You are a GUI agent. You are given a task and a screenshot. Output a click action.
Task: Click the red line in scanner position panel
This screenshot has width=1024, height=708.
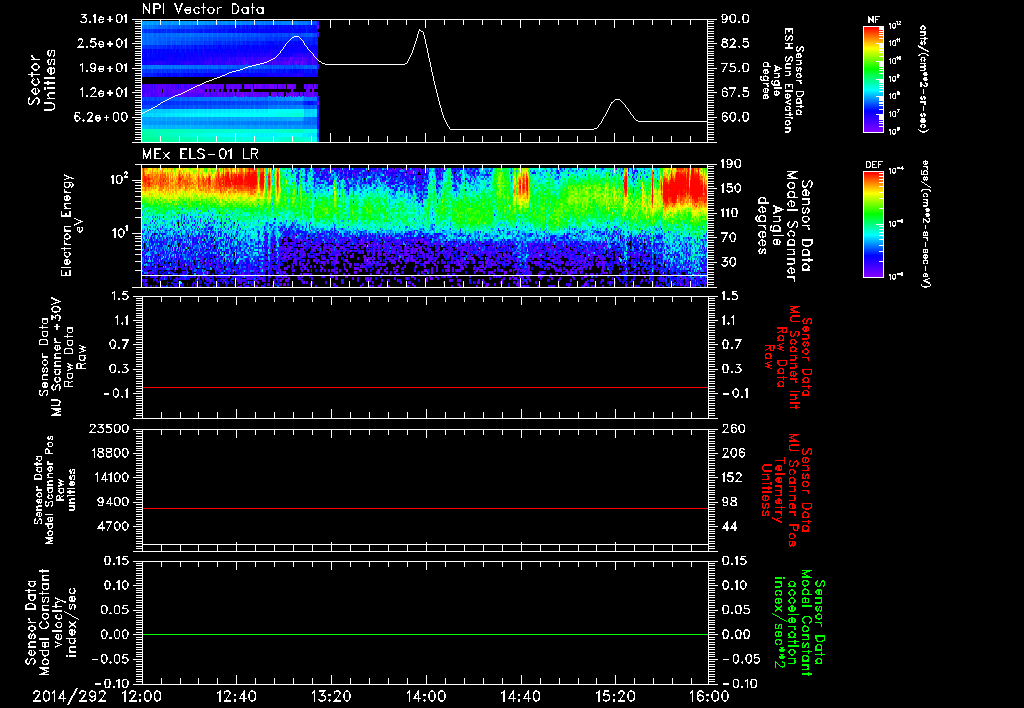pyautogui.click(x=425, y=508)
